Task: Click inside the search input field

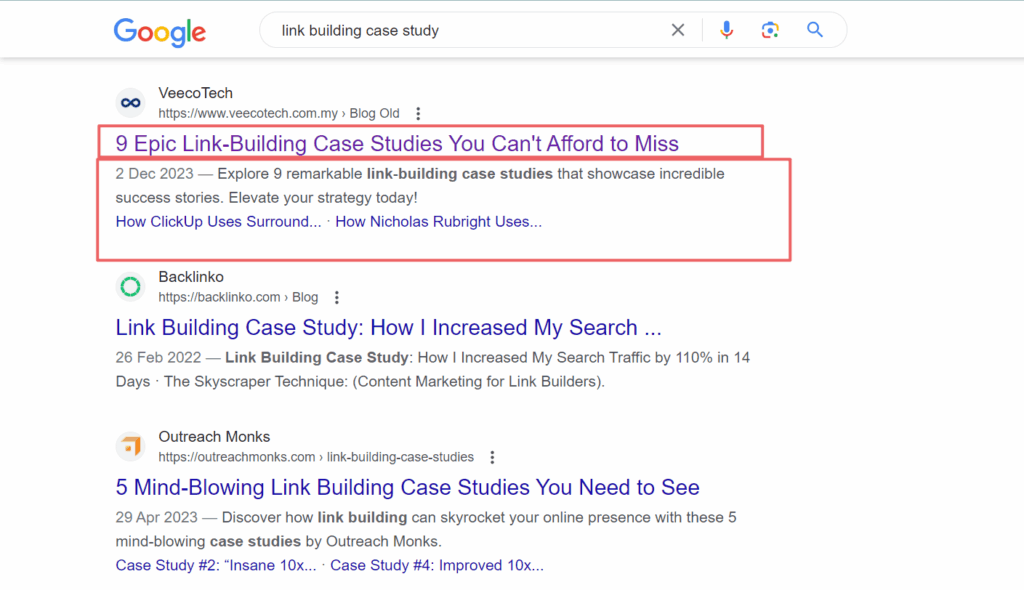Action: pyautogui.click(x=450, y=30)
